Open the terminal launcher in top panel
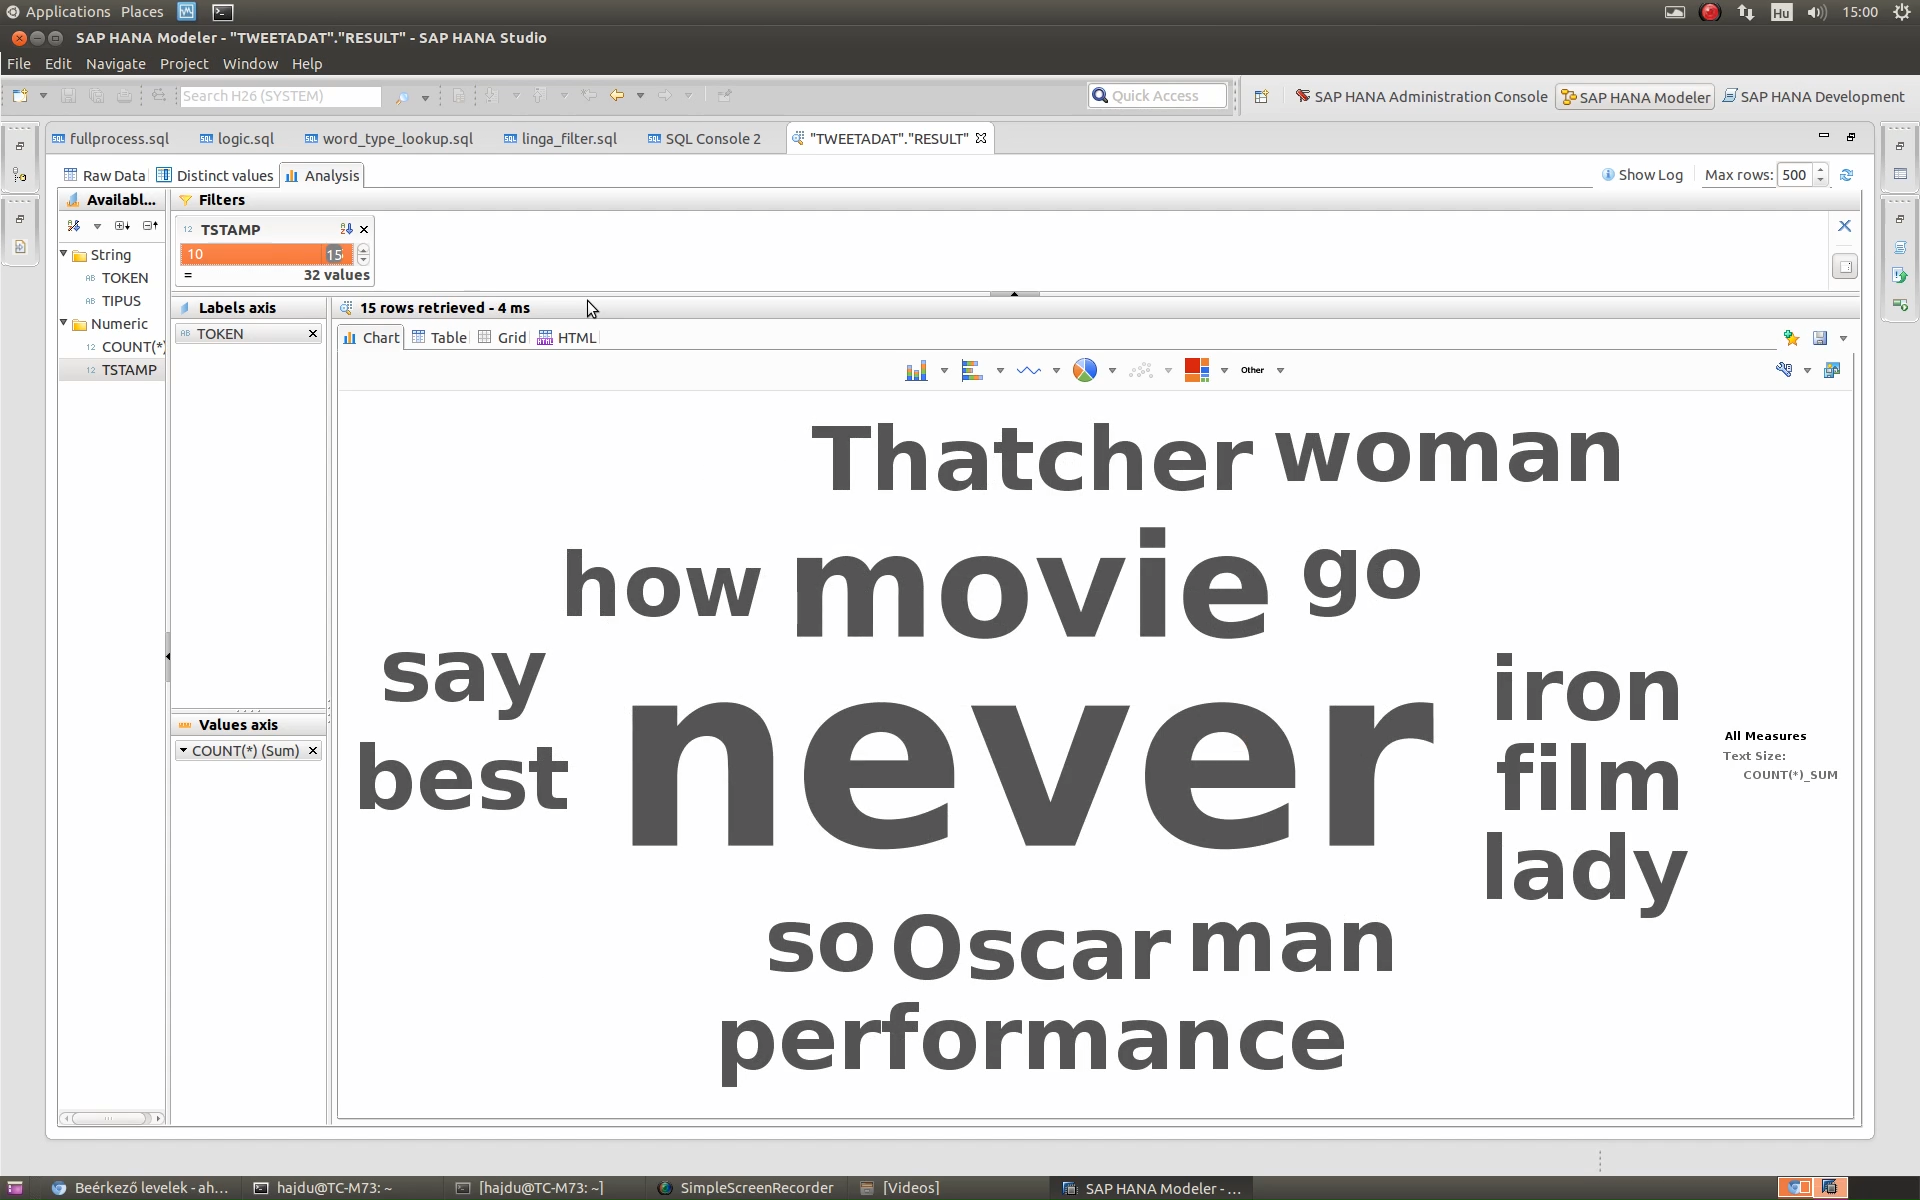 223,12
